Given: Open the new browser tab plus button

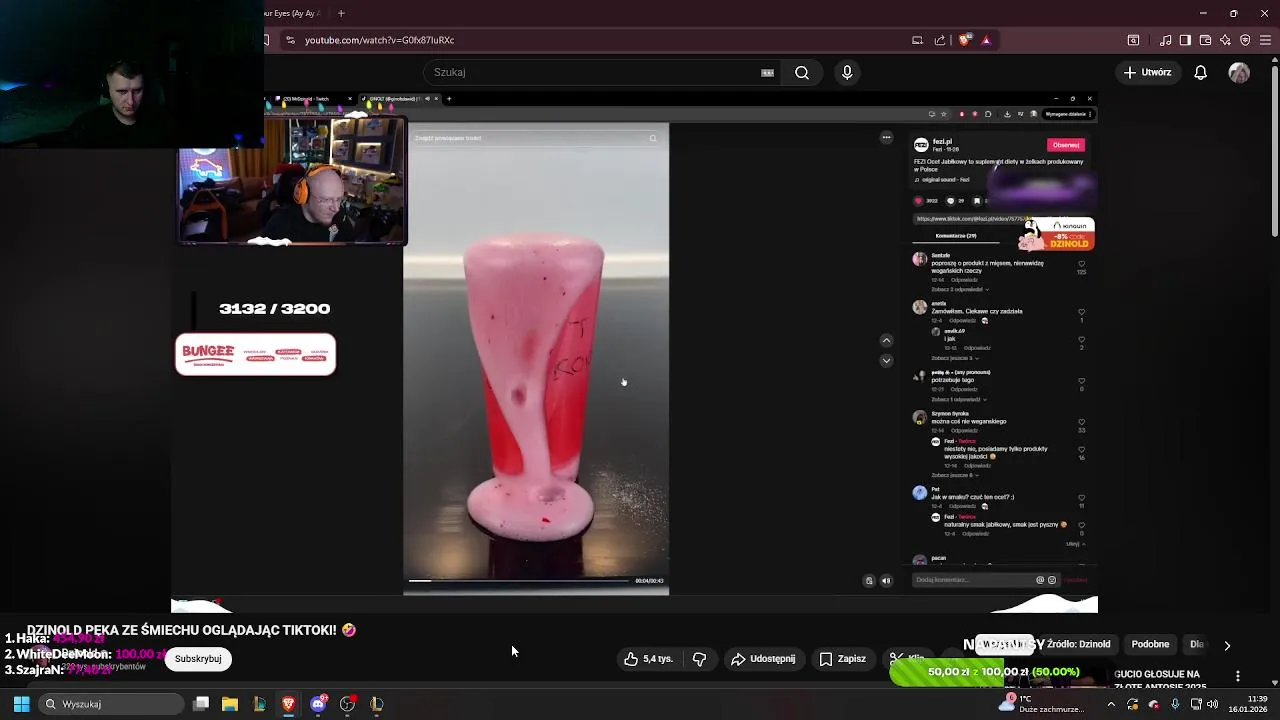Looking at the screenshot, I should [341, 13].
